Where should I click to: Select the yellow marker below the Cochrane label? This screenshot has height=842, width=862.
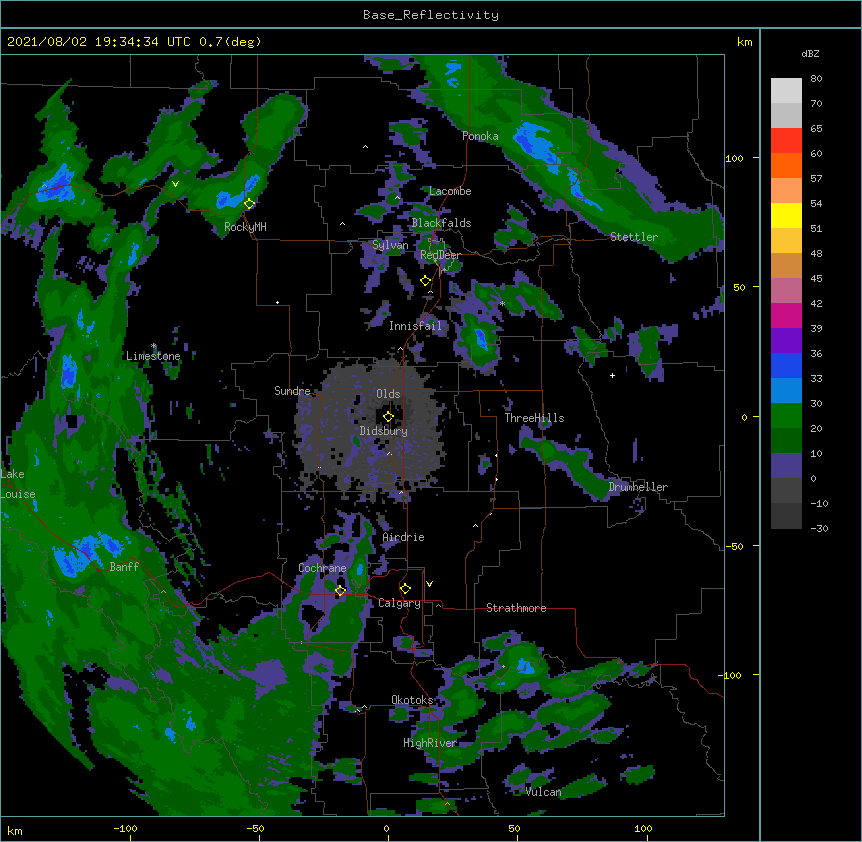(340, 590)
